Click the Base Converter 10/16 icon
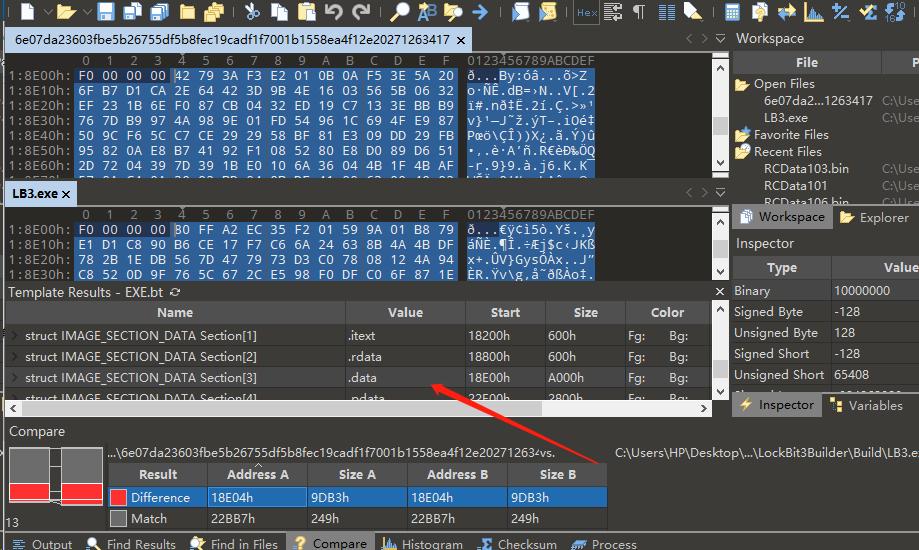The height and width of the screenshot is (550, 919). (x=894, y=11)
